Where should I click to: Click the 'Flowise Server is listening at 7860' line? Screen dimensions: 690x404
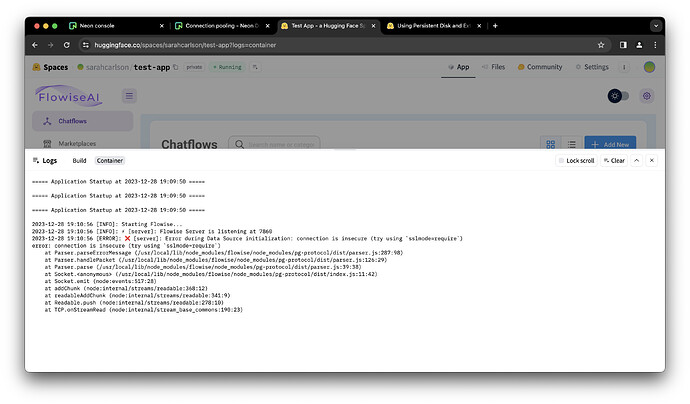152,231
